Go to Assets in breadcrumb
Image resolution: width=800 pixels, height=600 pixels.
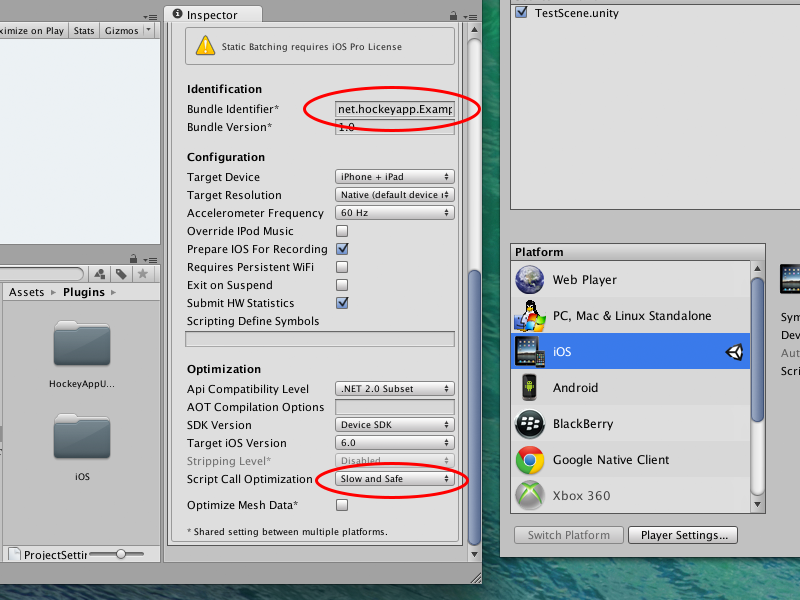coord(27,292)
